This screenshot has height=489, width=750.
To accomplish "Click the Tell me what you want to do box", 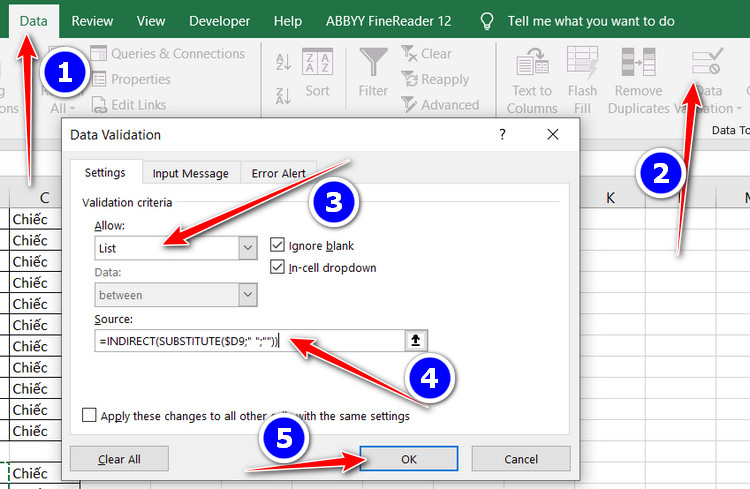I will pyautogui.click(x=591, y=21).
